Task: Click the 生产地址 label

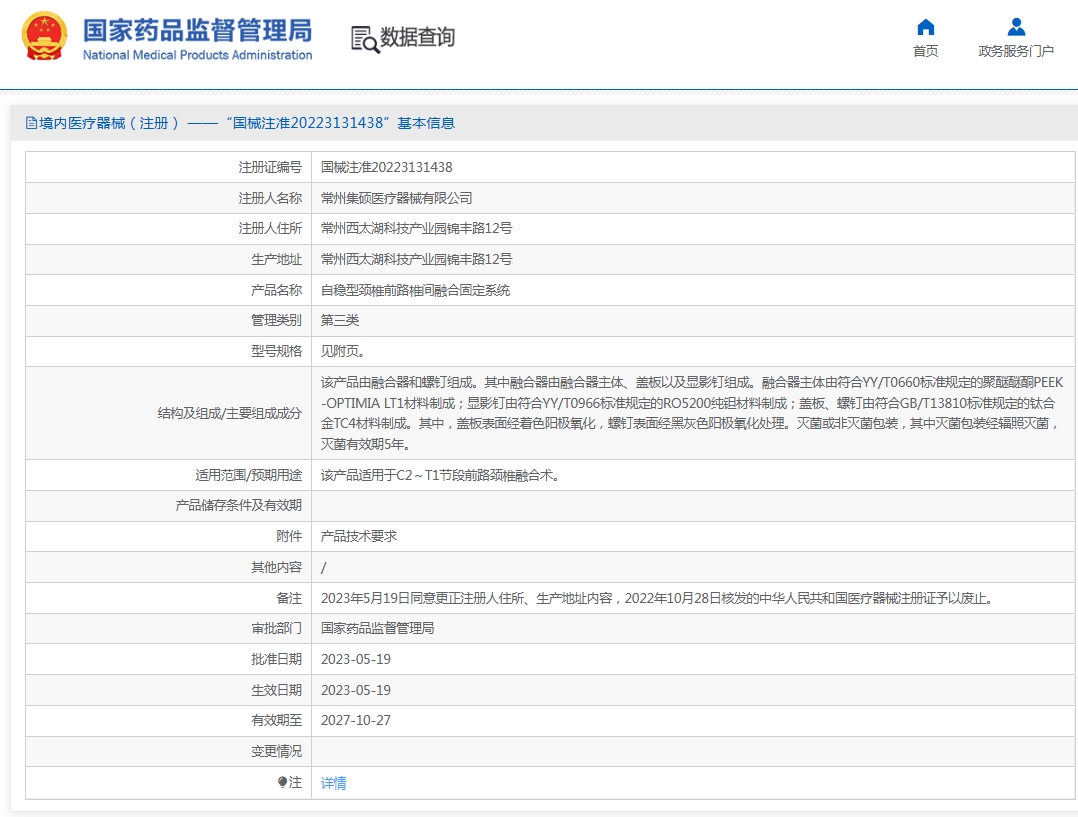Action: click(276, 259)
